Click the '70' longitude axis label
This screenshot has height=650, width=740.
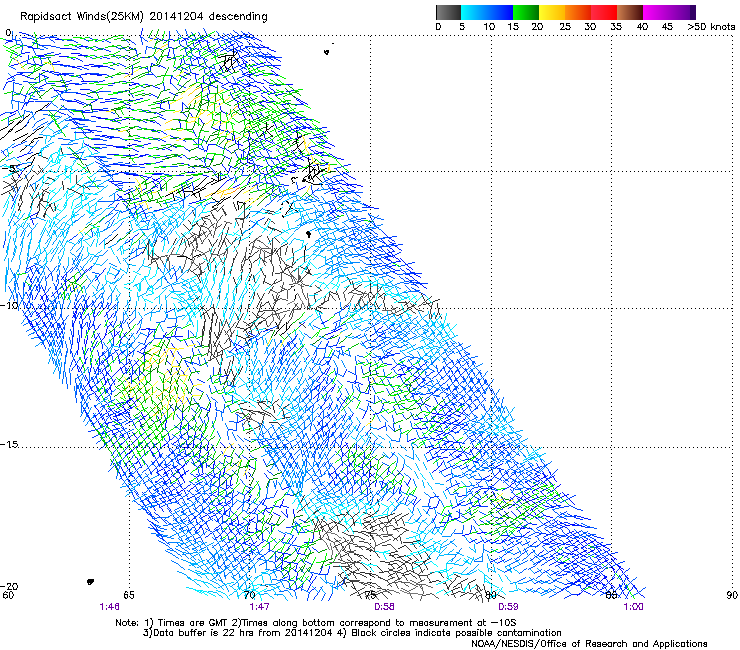pyautogui.click(x=250, y=595)
